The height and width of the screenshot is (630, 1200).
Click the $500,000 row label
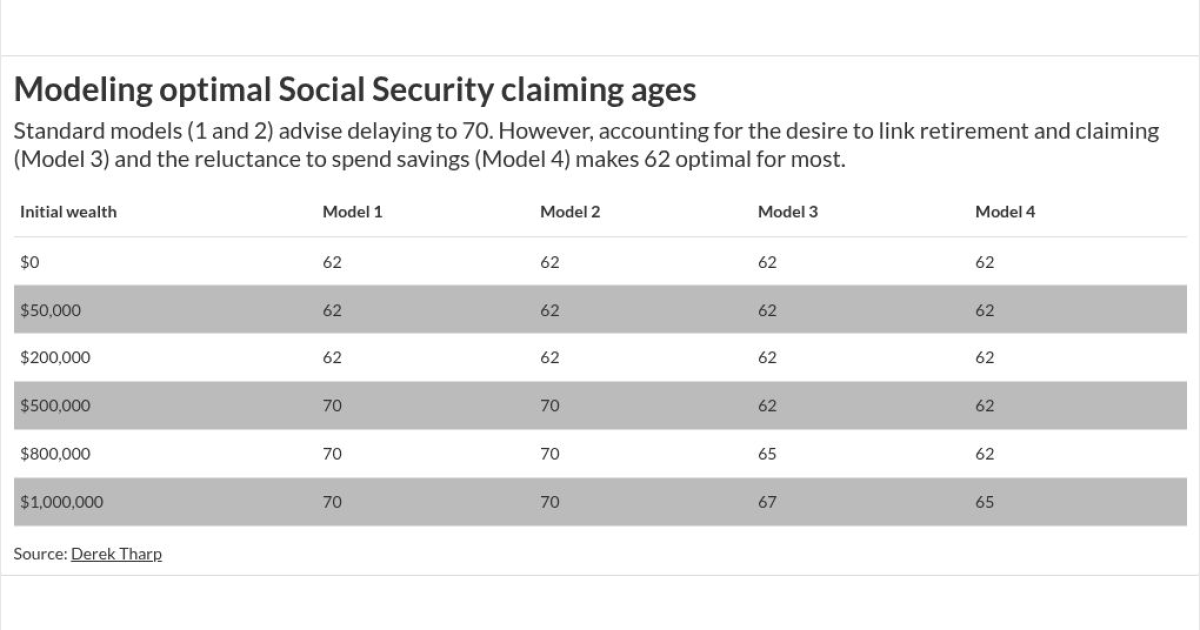tap(55, 406)
